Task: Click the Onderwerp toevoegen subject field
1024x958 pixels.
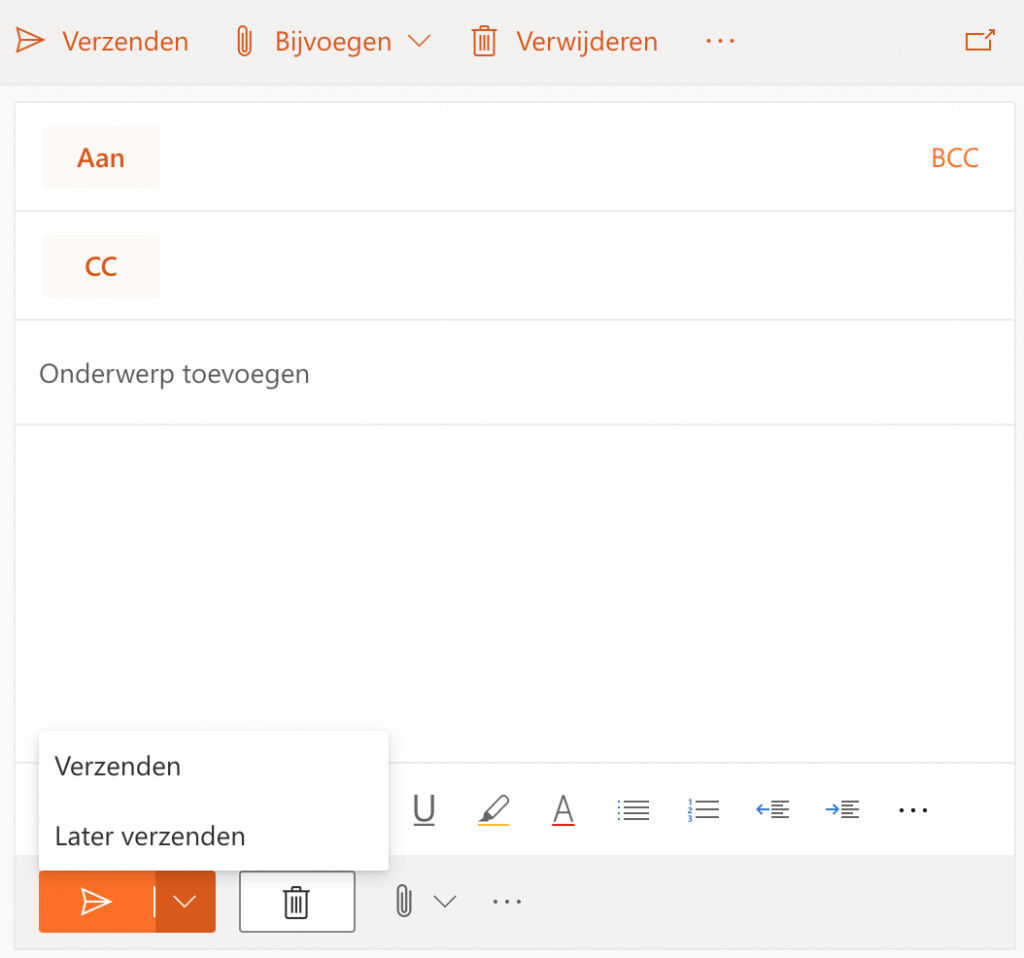Action: 515,374
